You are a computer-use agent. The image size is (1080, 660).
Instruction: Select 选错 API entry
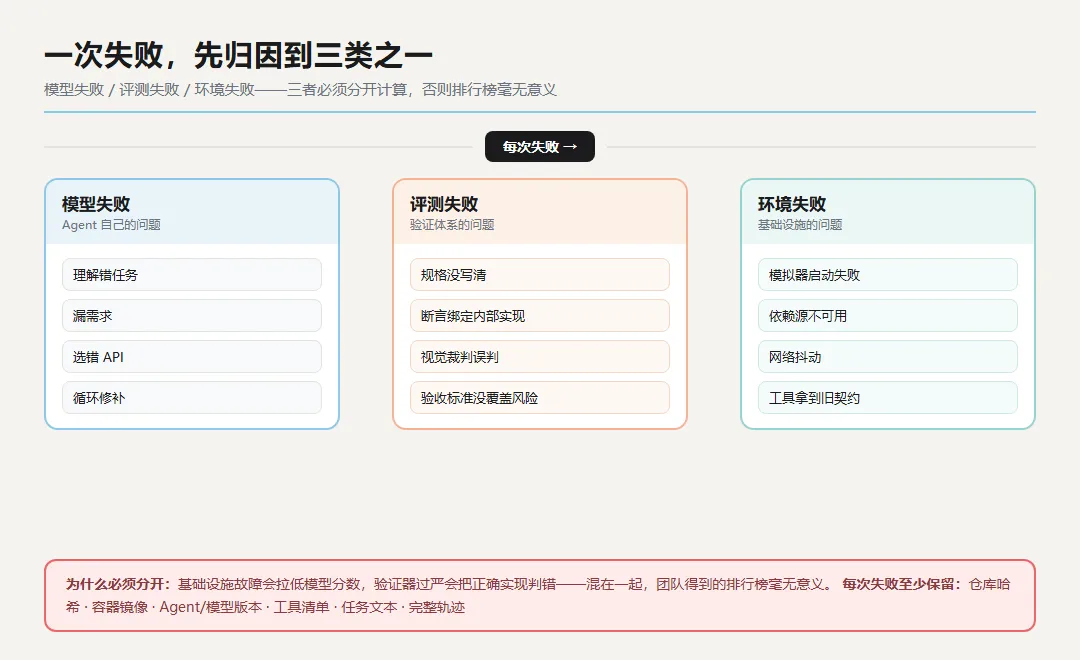pyautogui.click(x=191, y=357)
